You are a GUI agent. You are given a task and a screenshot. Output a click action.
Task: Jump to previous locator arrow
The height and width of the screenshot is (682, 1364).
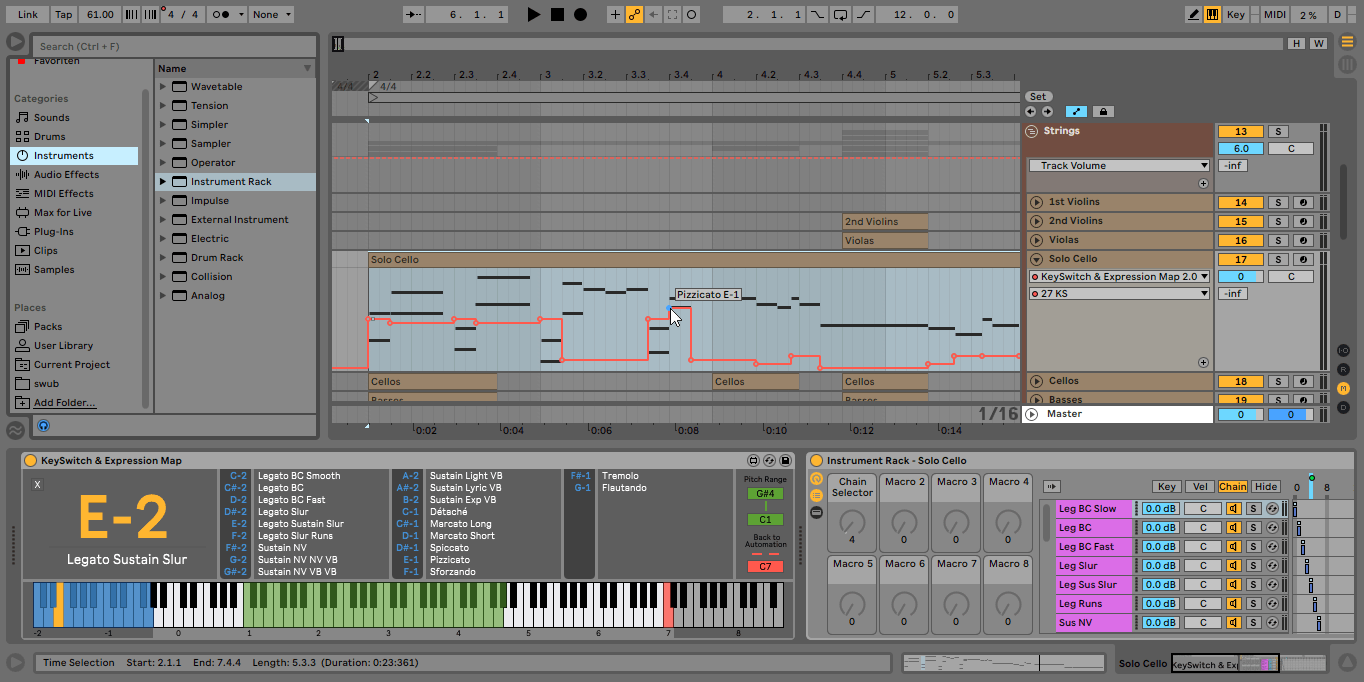pyautogui.click(x=1031, y=112)
